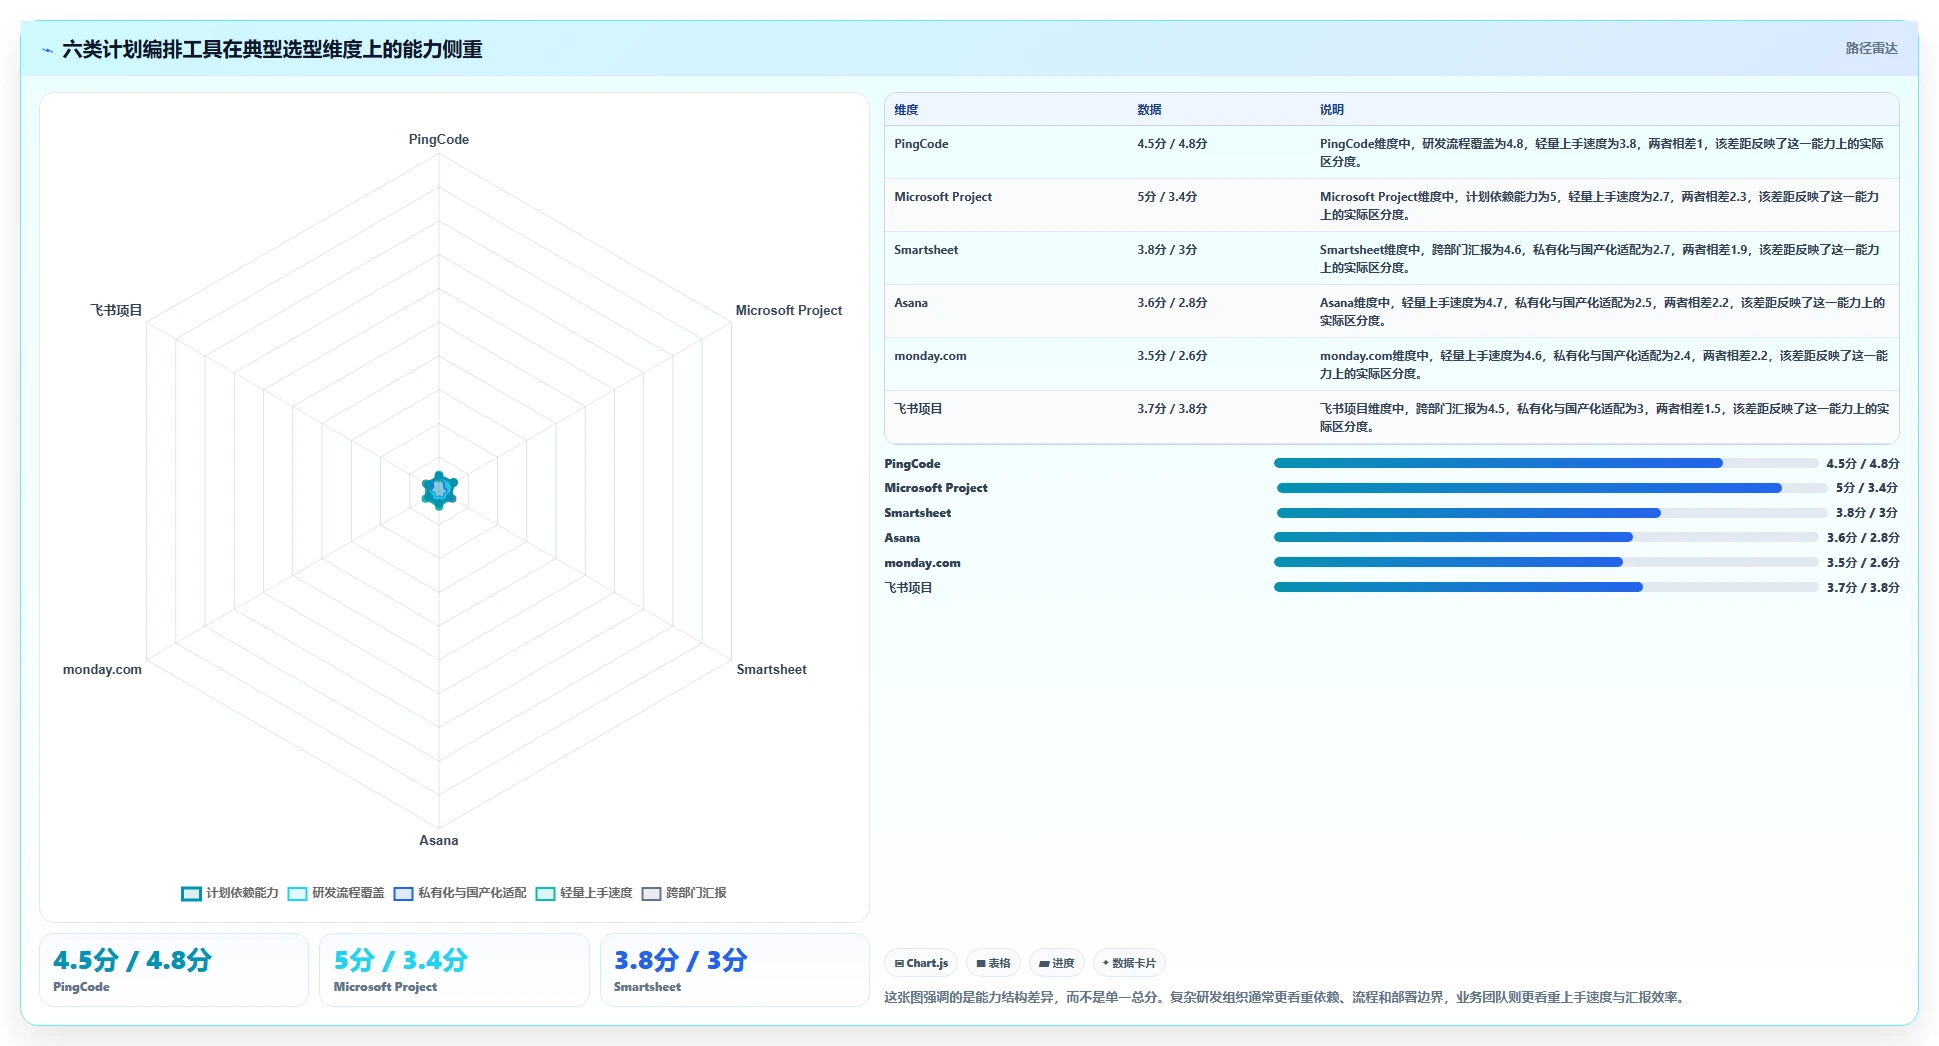This screenshot has height=1046, width=1939.
Task: Click the 3.8分 / 3分 table cell
Action: coord(1167,250)
